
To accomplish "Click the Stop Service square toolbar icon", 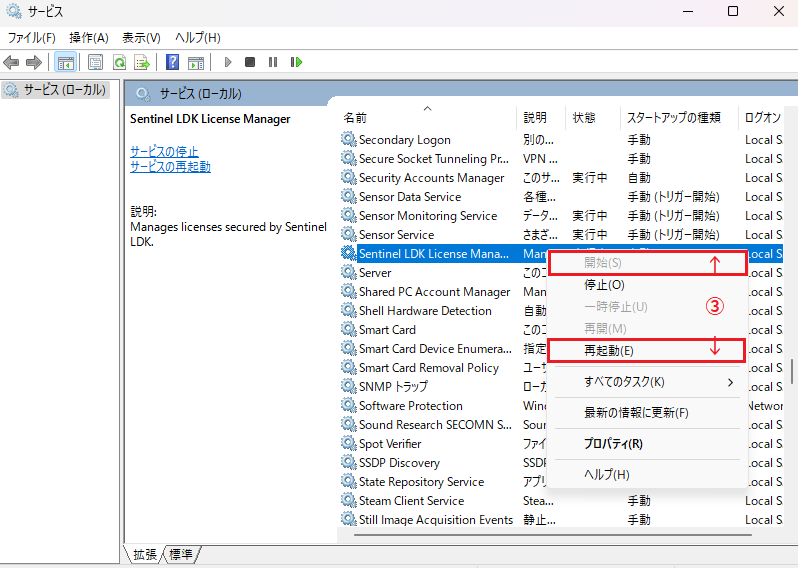I will click(250, 62).
